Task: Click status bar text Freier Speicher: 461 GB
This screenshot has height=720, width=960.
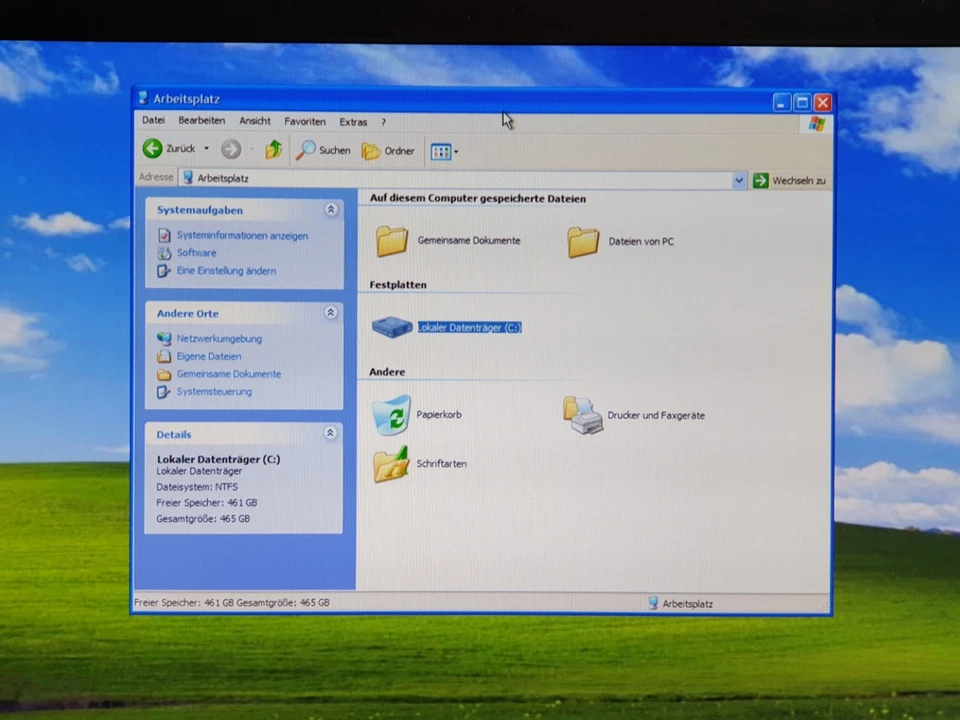Action: click(x=184, y=602)
